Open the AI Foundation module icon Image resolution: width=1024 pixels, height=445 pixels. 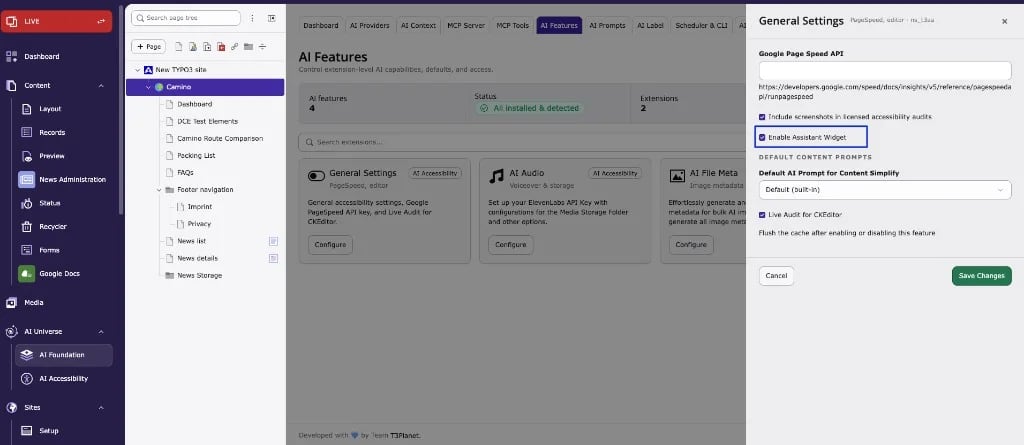pos(27,355)
